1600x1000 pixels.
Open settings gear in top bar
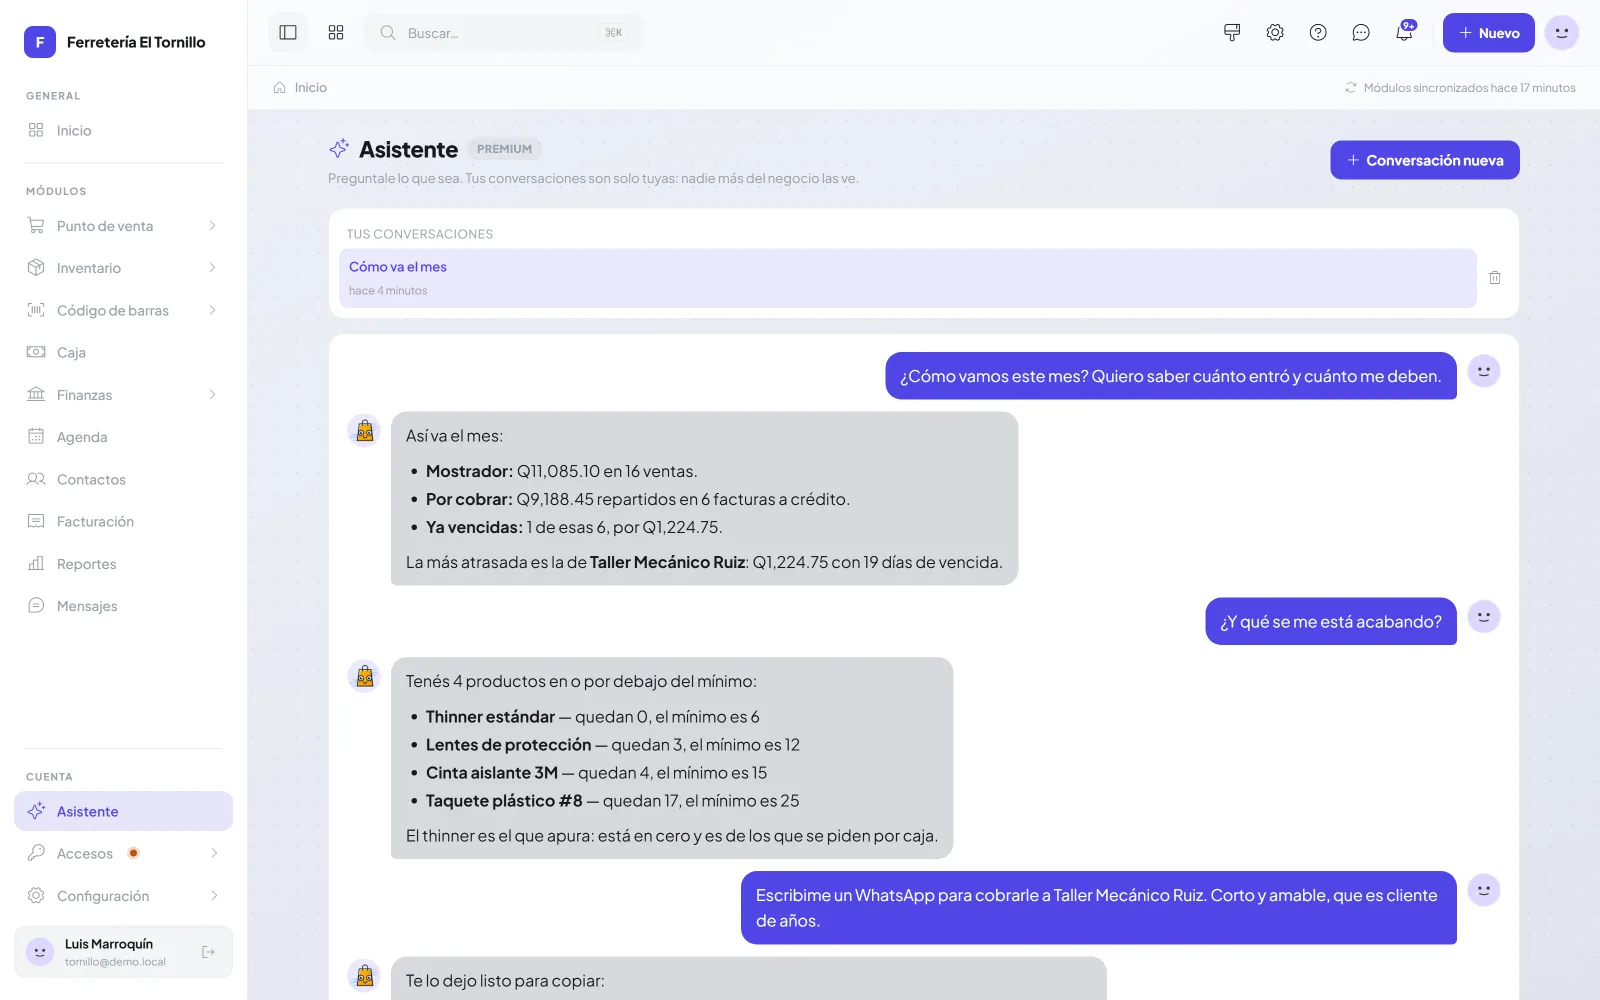coord(1275,33)
